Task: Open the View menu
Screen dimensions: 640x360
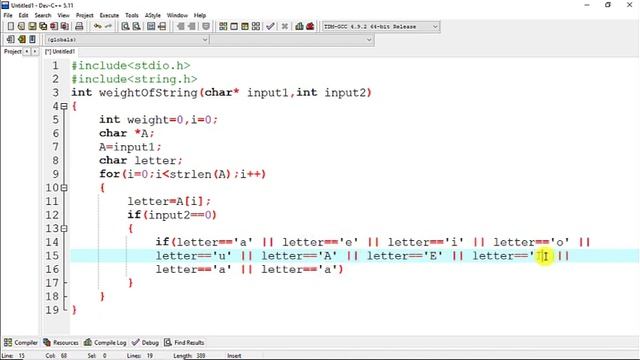Action: [63, 16]
